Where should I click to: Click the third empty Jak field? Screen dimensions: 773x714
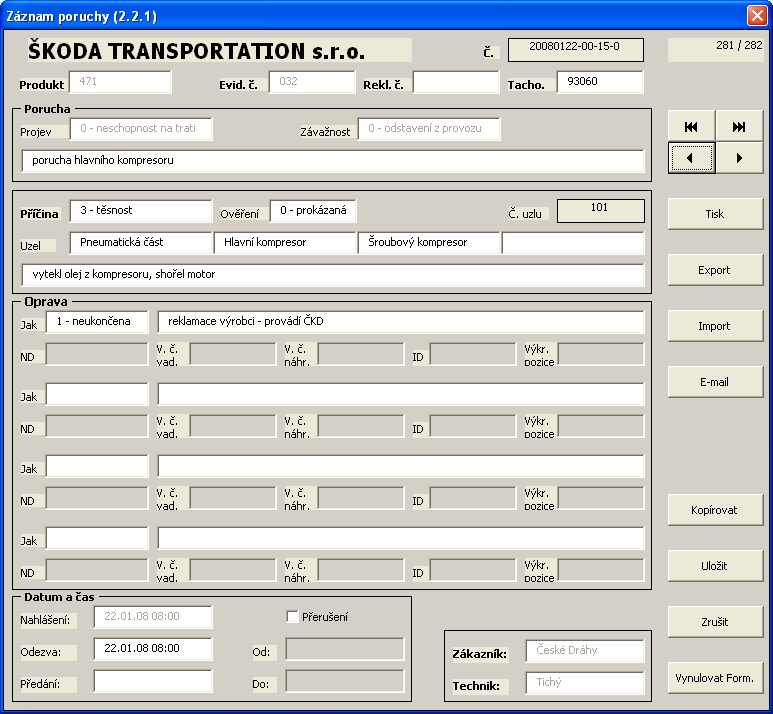(97, 466)
